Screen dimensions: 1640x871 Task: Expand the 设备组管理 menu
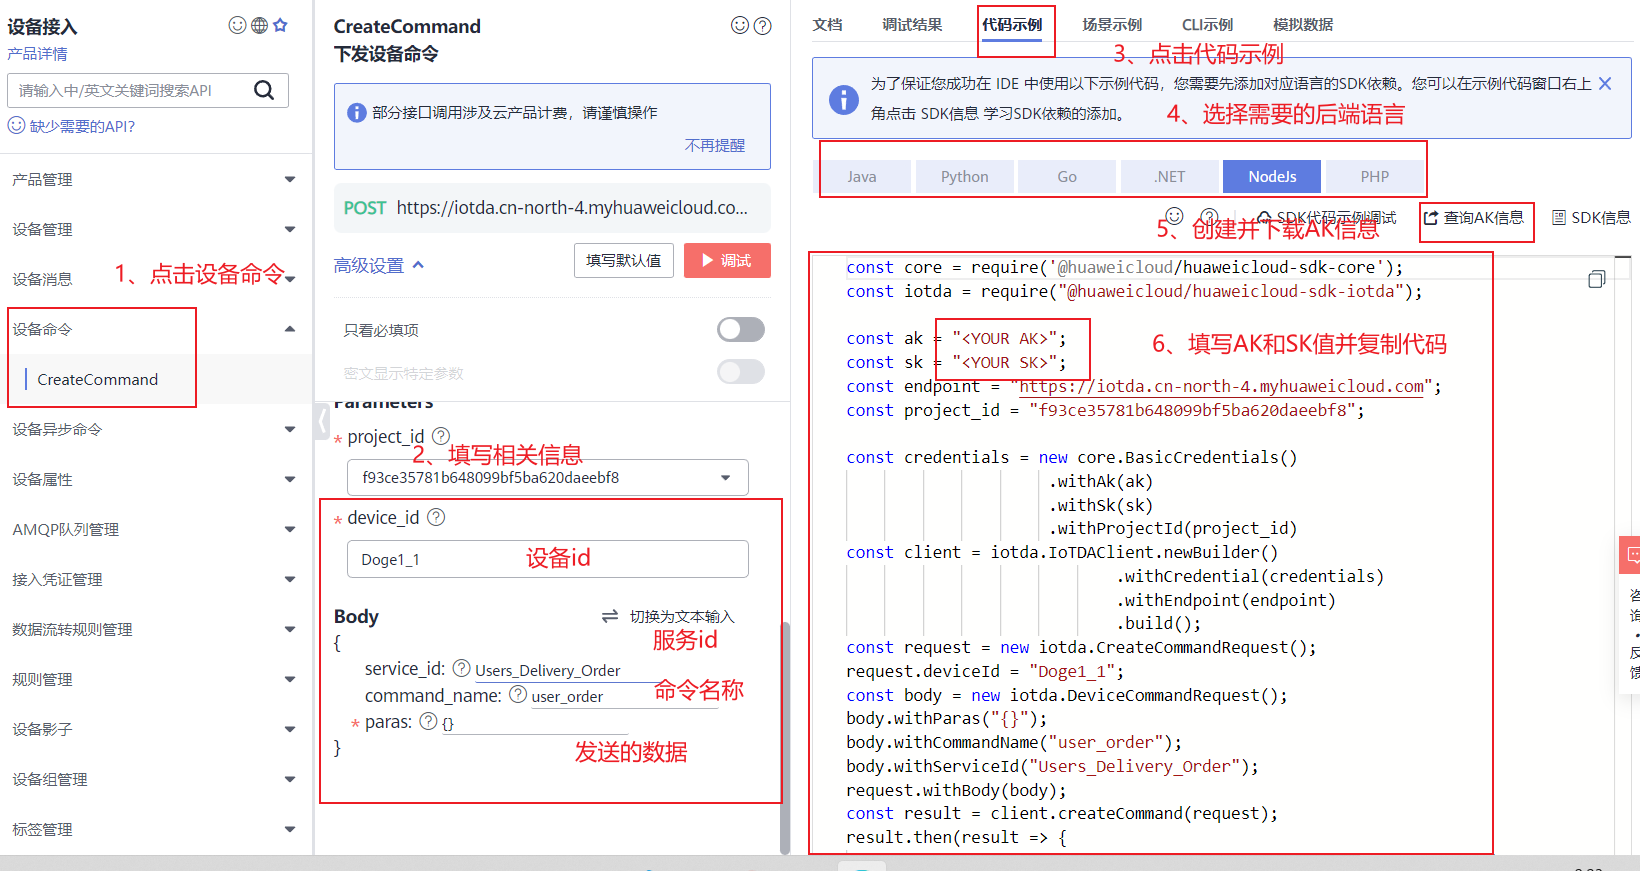point(156,779)
